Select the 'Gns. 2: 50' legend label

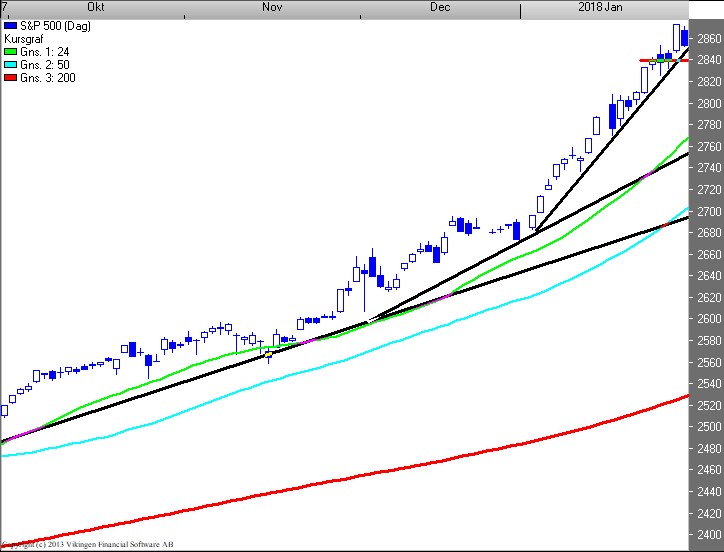(44, 65)
